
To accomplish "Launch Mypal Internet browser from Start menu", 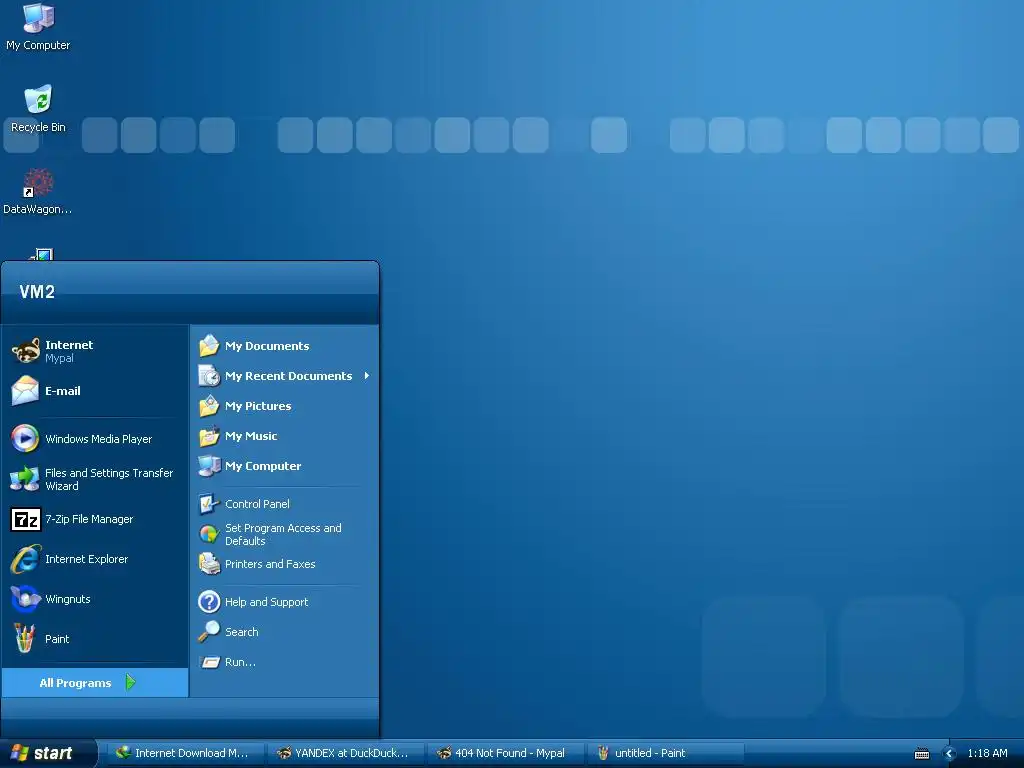I will click(95, 351).
